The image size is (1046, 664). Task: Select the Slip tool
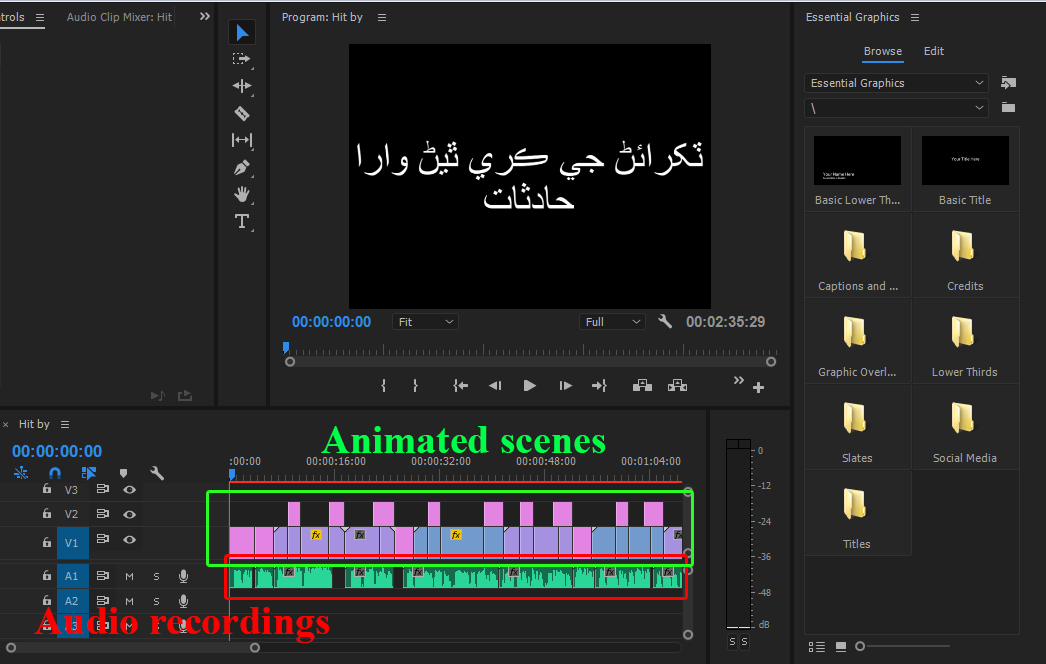(241, 140)
